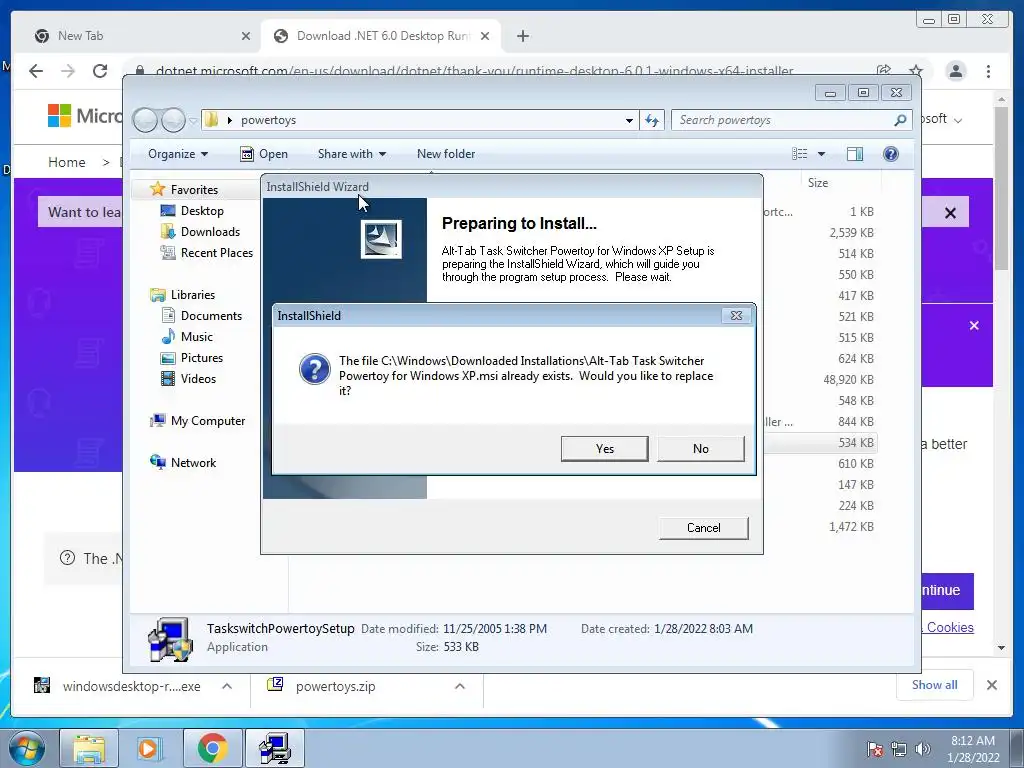The width and height of the screenshot is (1024, 768).
Task: Open Recent Places in navigation pane
Action: tap(216, 253)
